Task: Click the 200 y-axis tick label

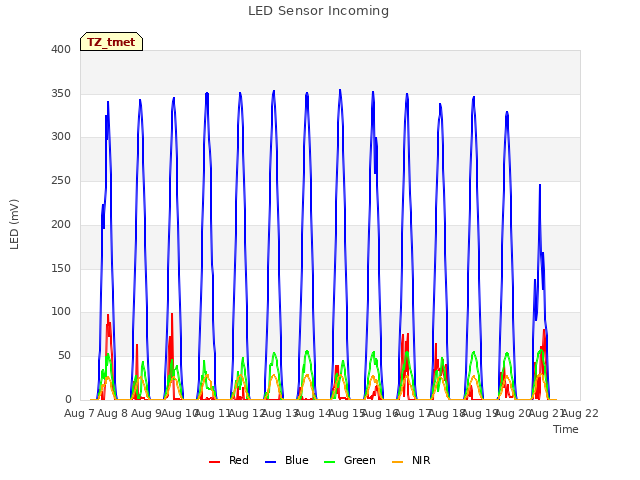Action: pyautogui.click(x=61, y=224)
